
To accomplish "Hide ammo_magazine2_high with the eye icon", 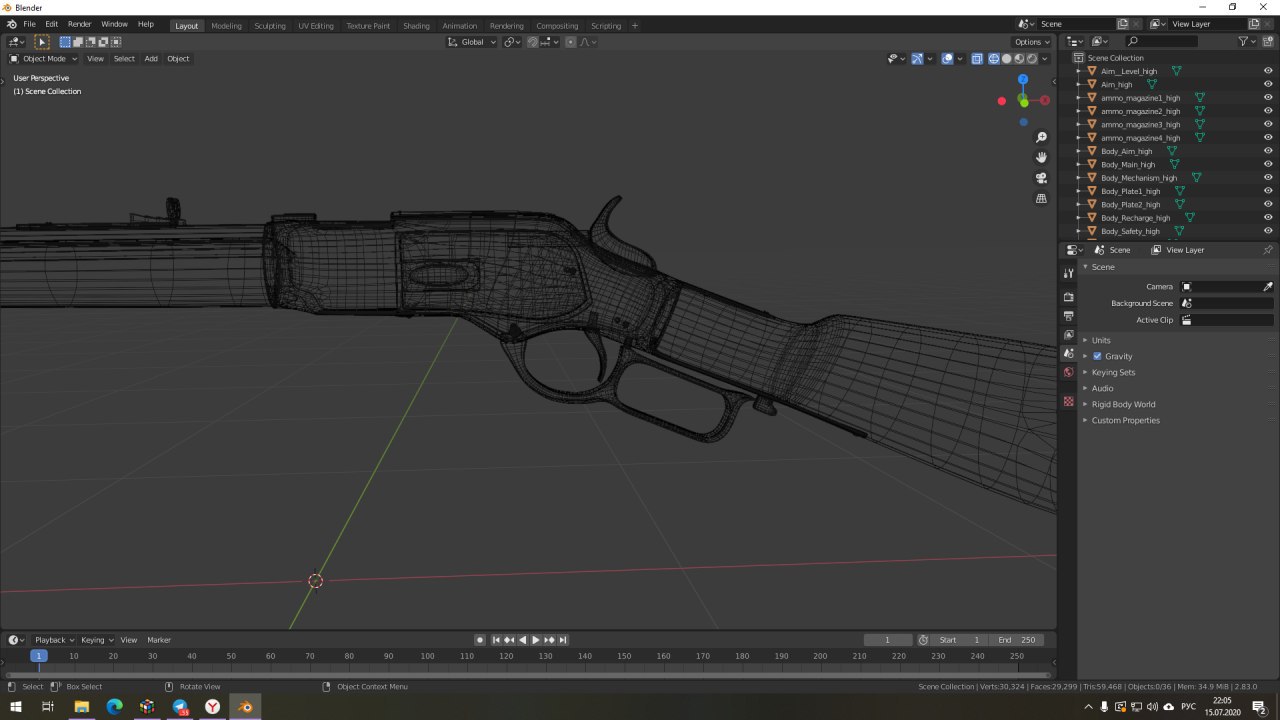I will point(1268,111).
